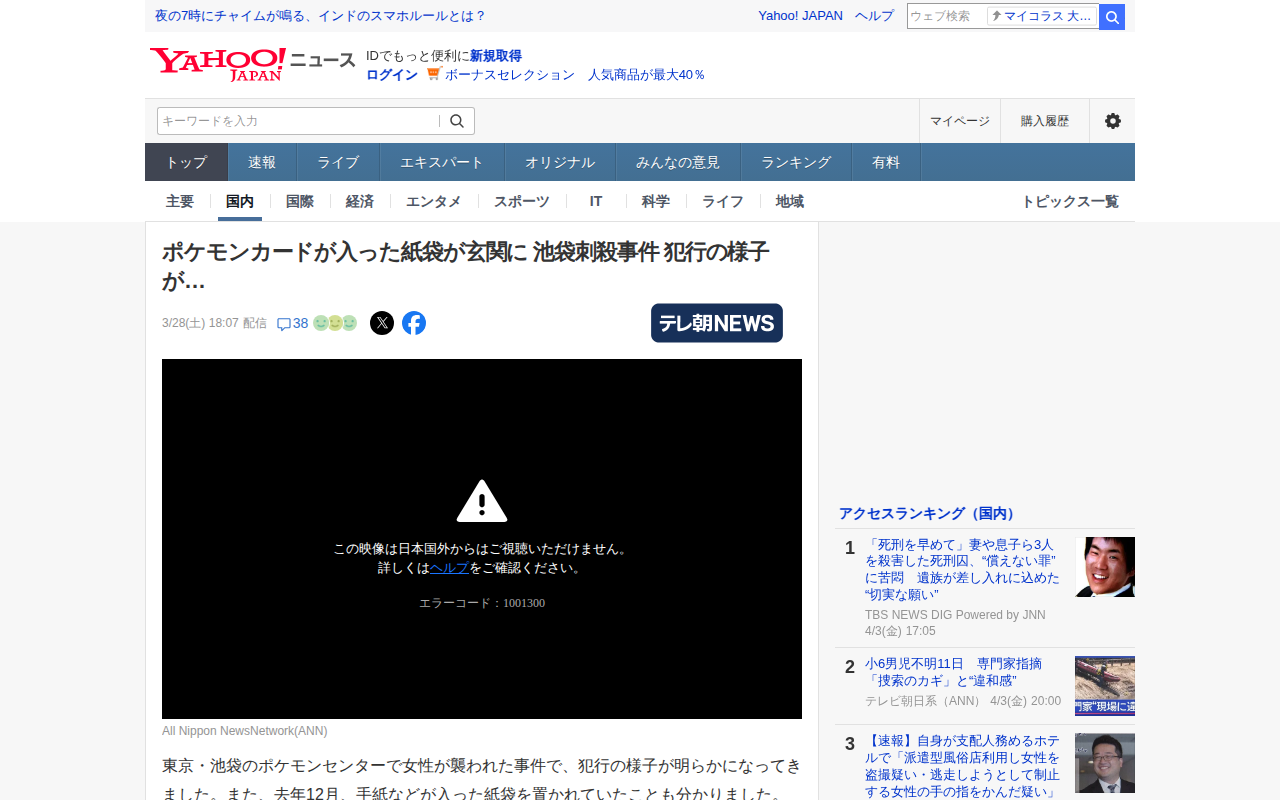This screenshot has height=800, width=1280.
Task: Switch to the 速報 tab
Action: click(x=262, y=162)
